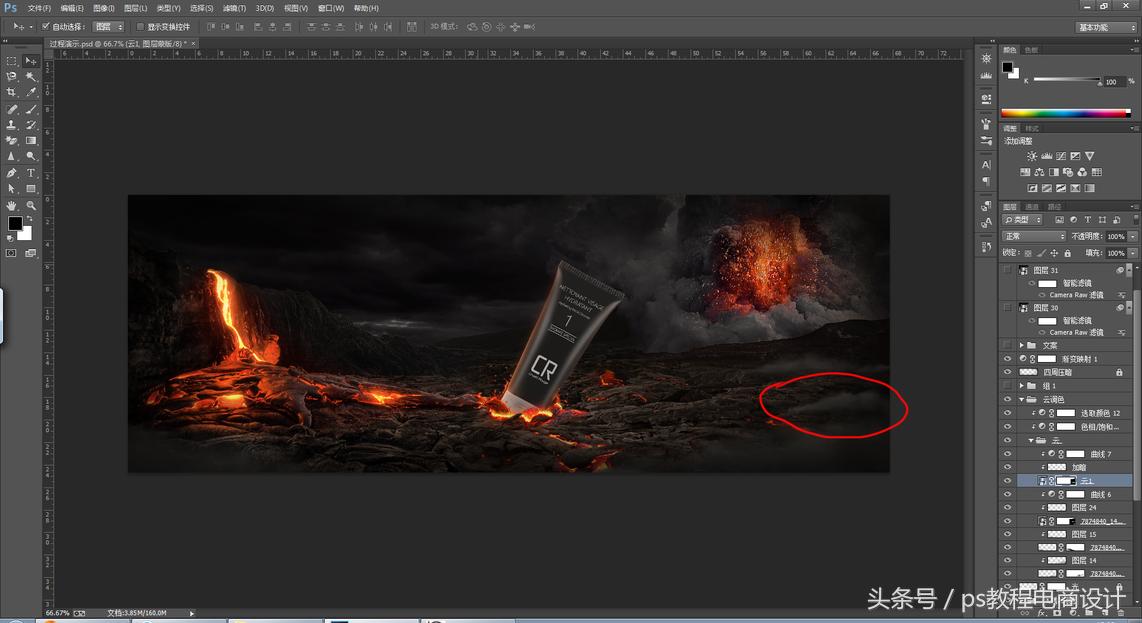
Task: Select the Eyedropper tool
Action: [31, 93]
